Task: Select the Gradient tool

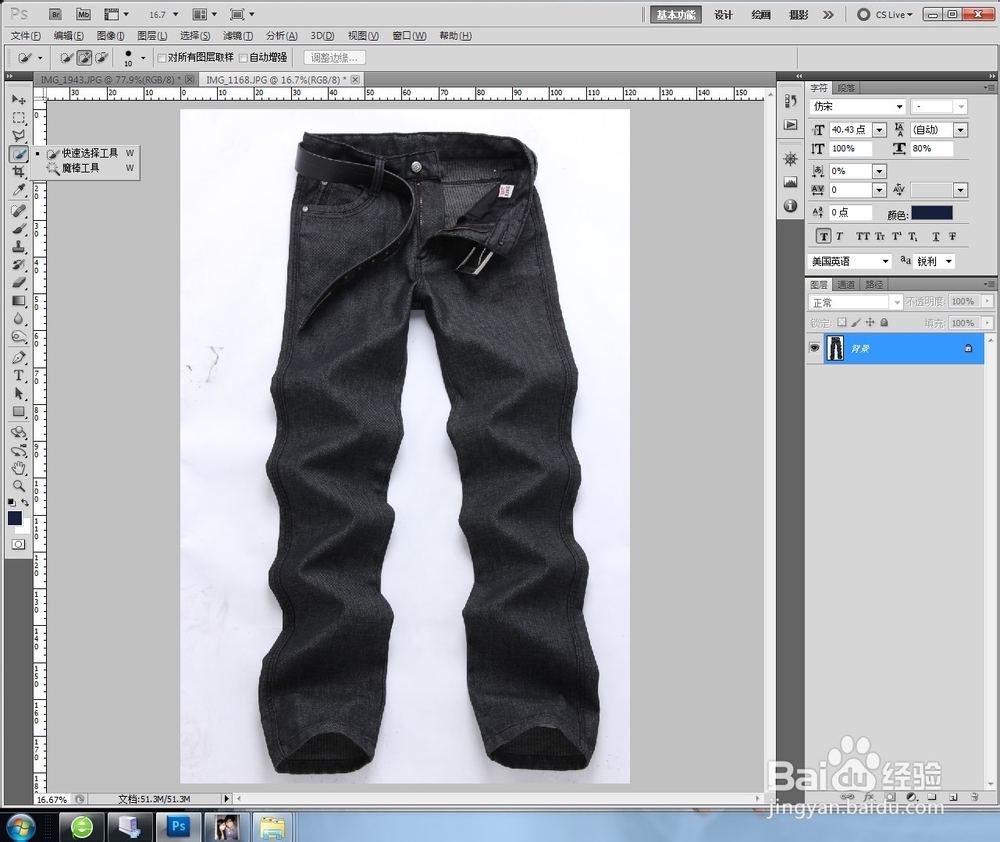Action: (x=18, y=301)
